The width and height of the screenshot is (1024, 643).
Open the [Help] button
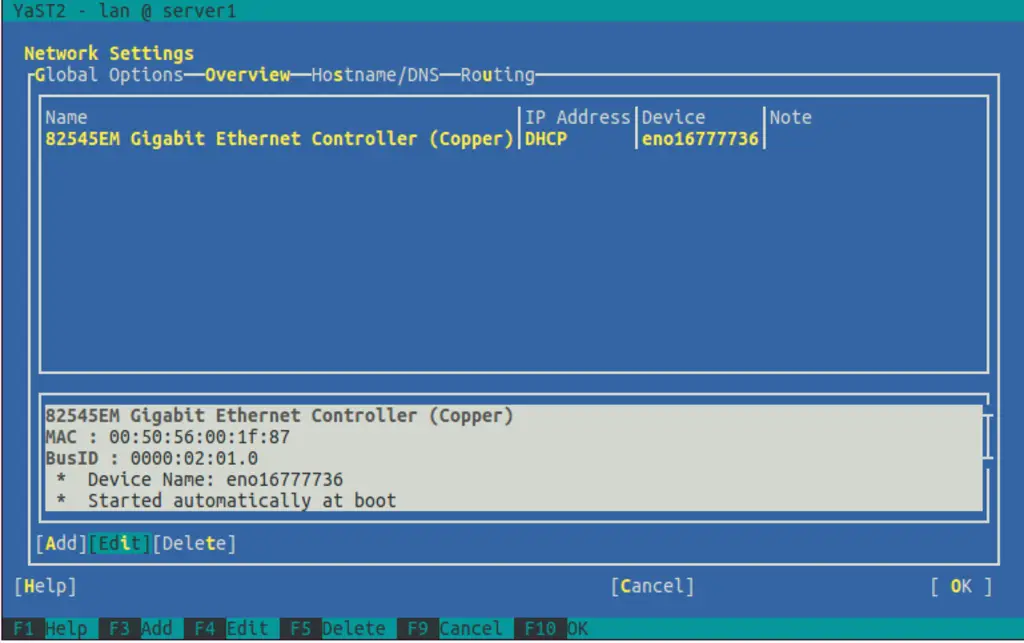tap(46, 586)
